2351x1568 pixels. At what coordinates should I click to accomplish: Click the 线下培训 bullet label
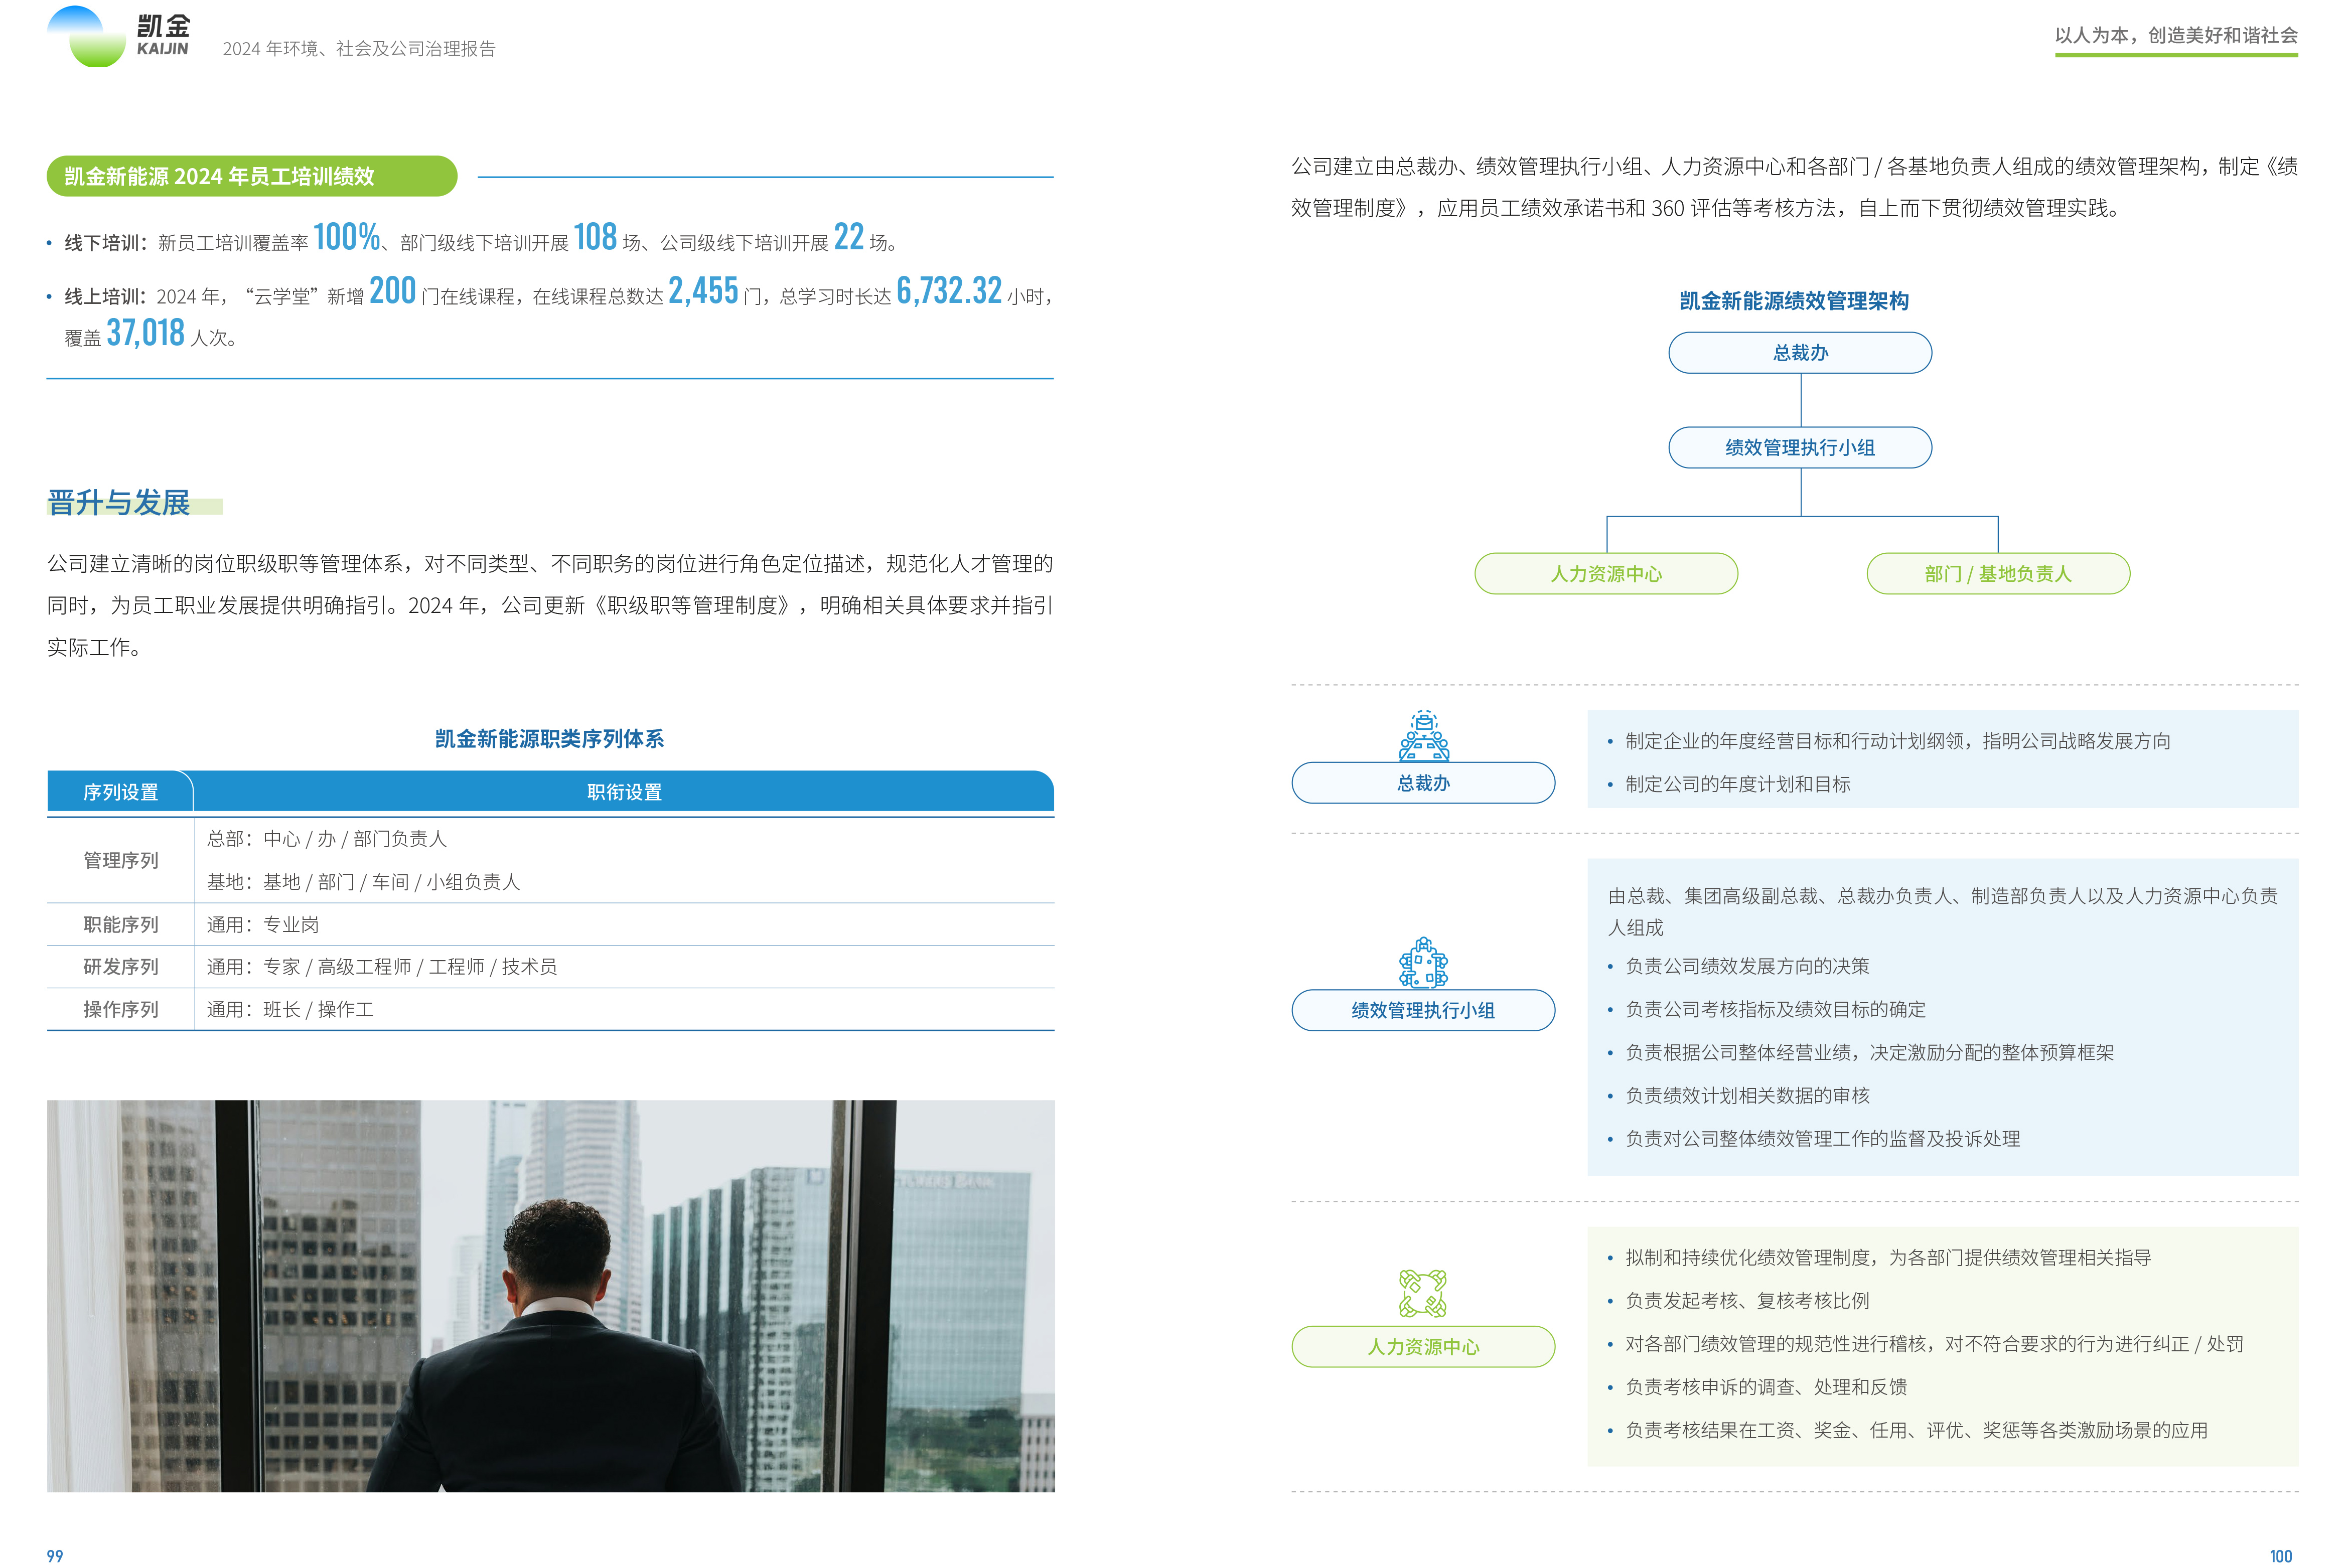point(106,243)
